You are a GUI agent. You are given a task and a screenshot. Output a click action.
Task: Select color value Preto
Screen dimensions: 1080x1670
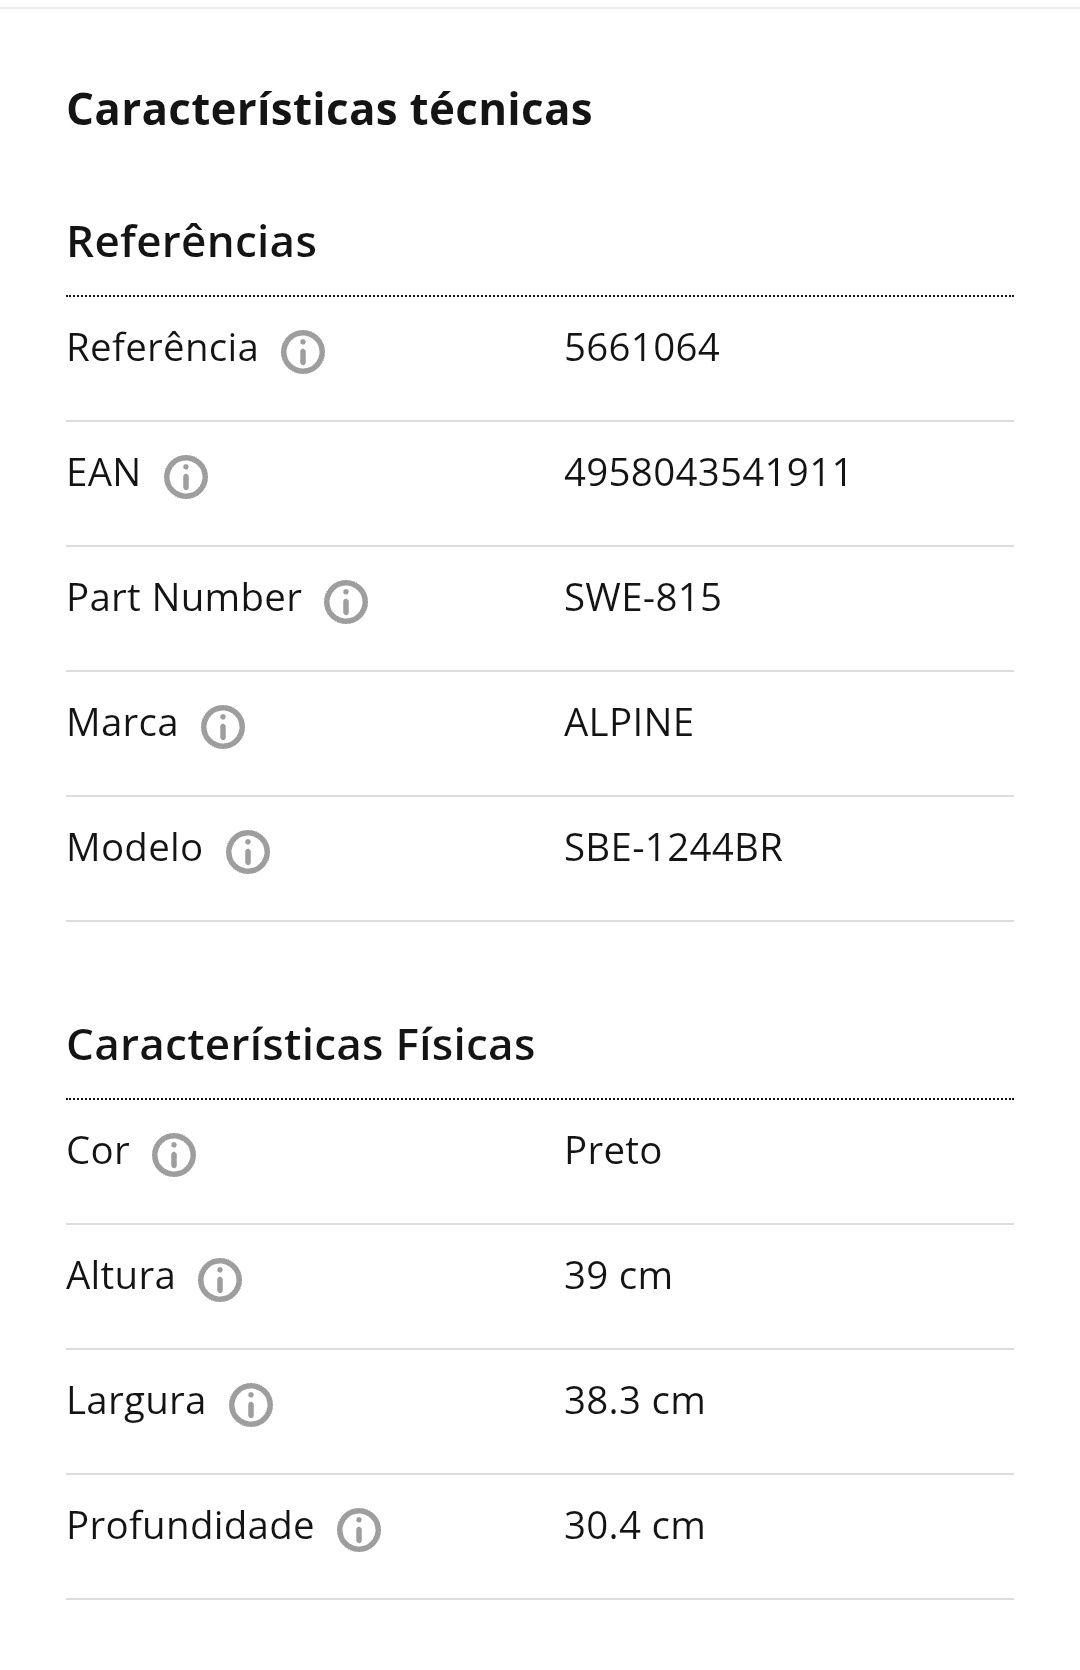[x=613, y=1151]
